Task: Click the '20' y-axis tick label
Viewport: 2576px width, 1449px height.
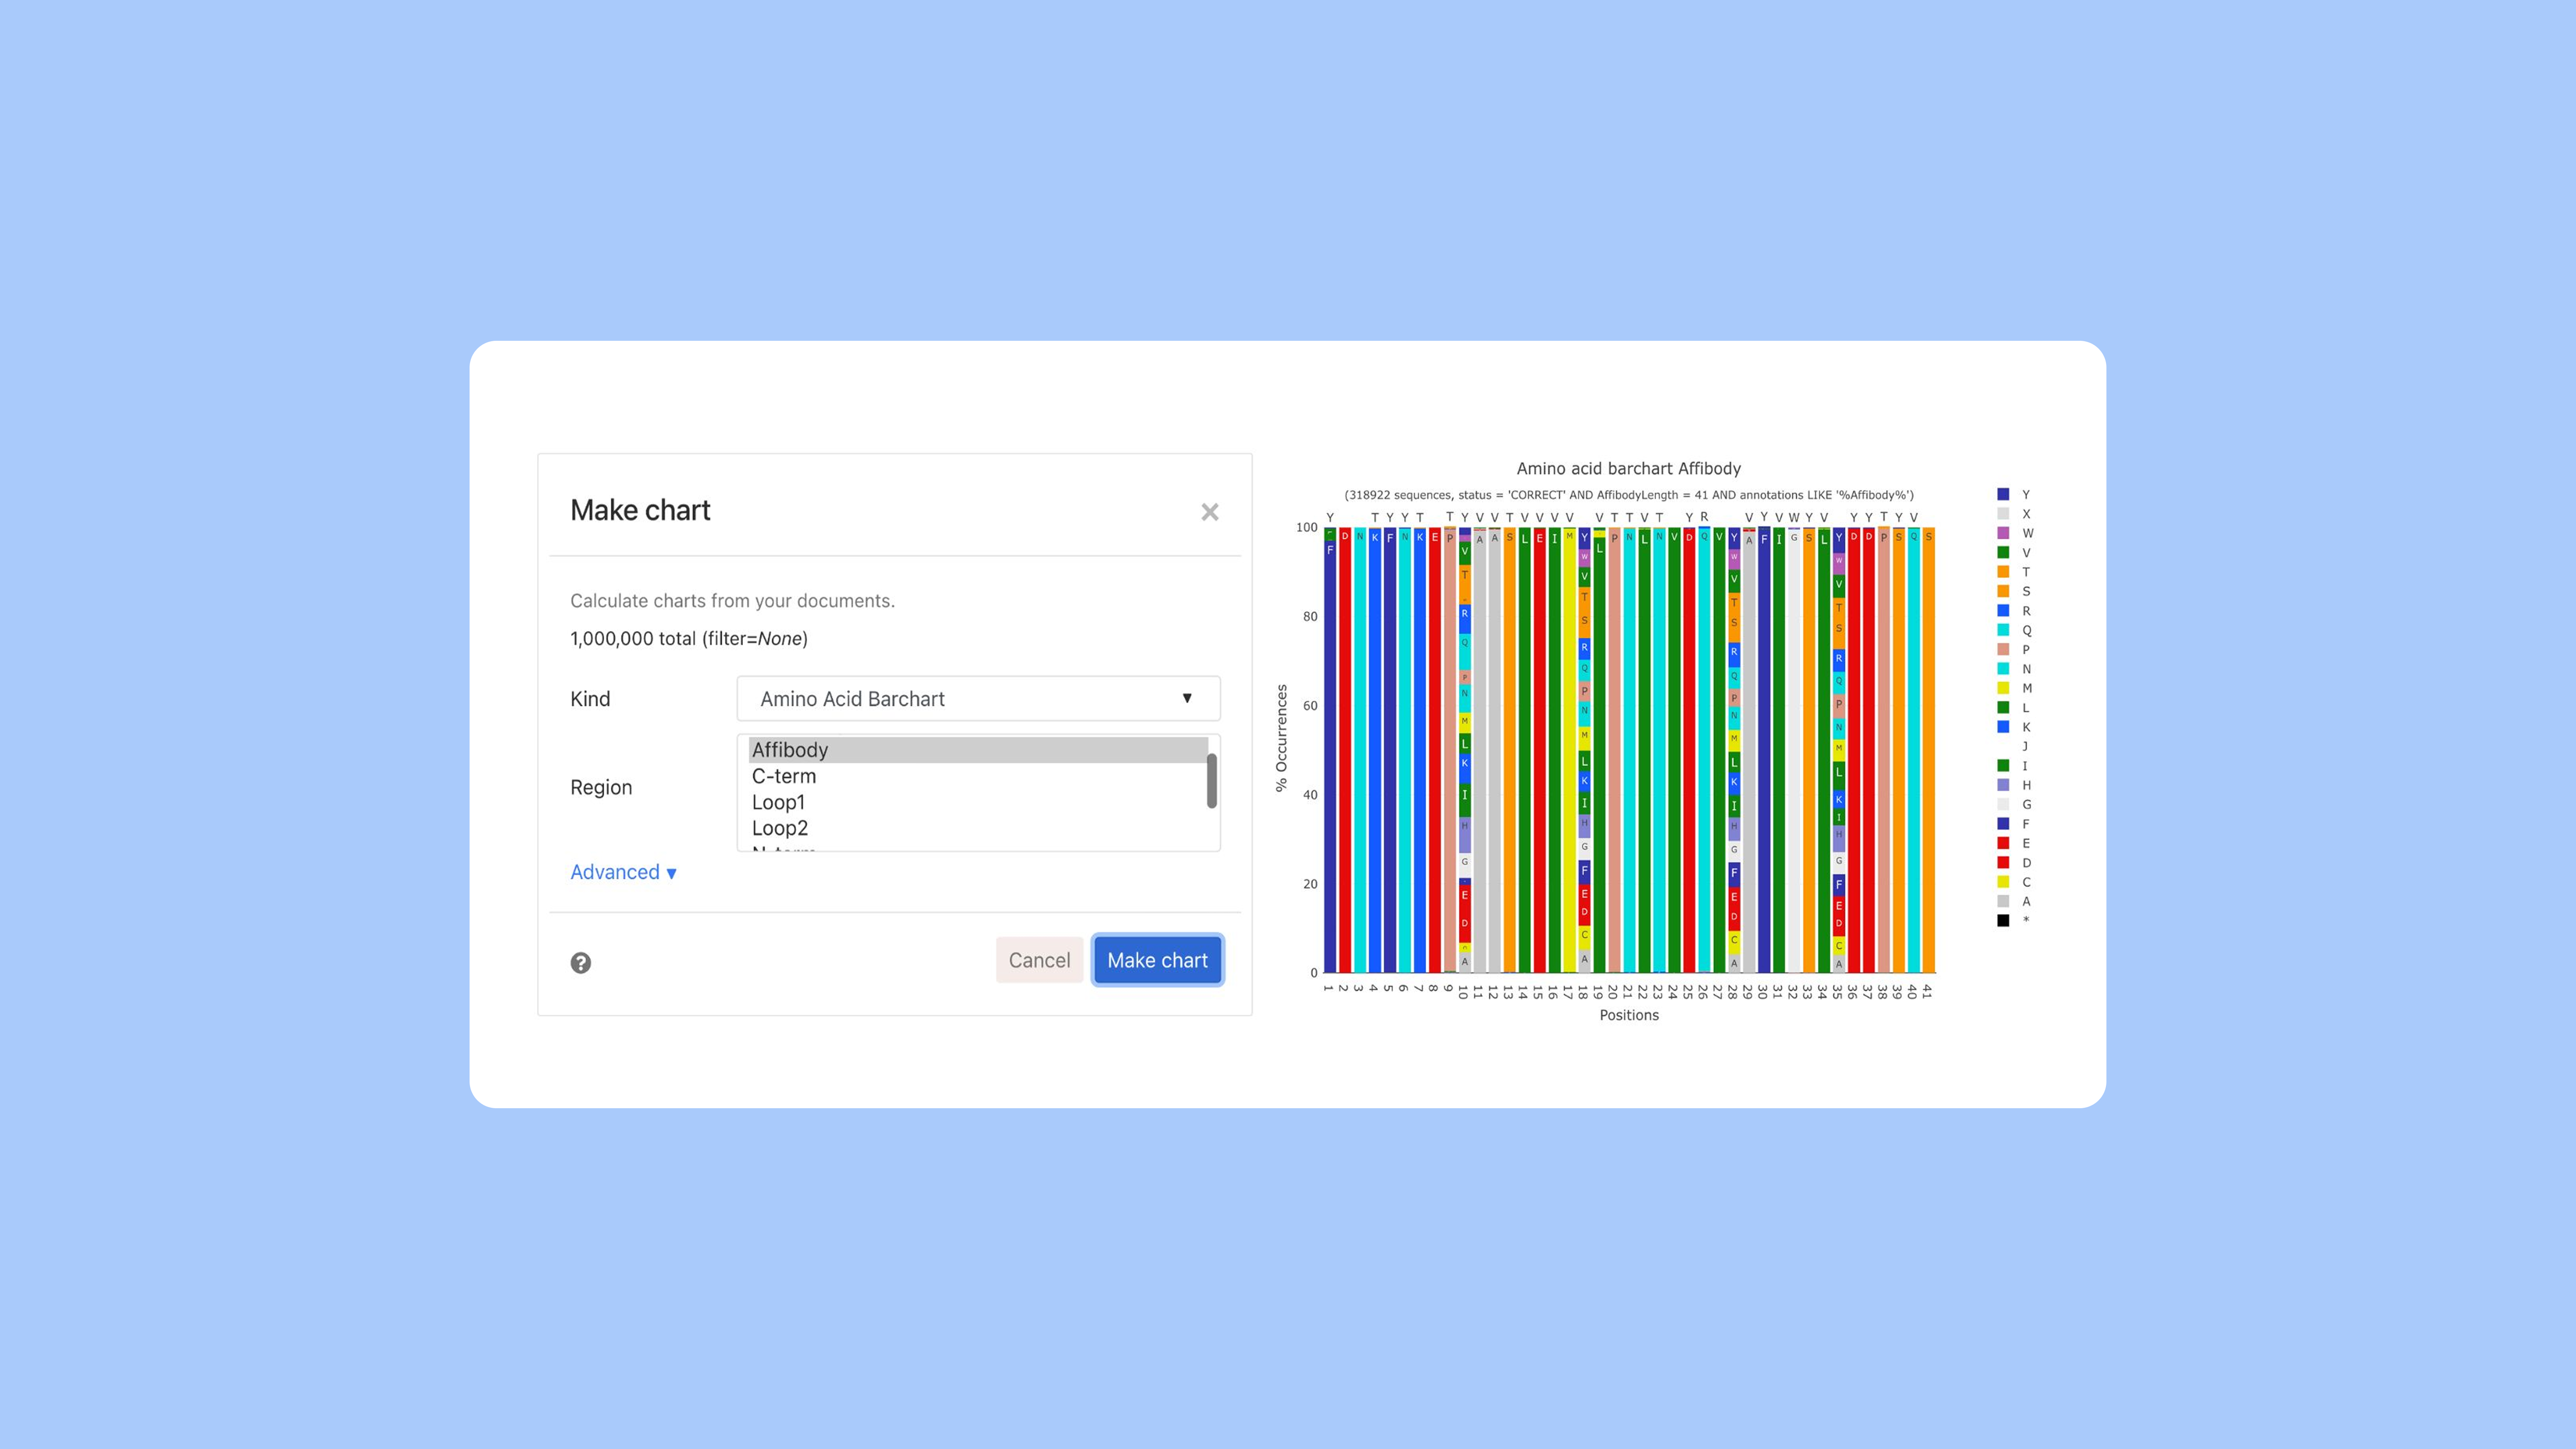Action: pyautogui.click(x=1310, y=884)
